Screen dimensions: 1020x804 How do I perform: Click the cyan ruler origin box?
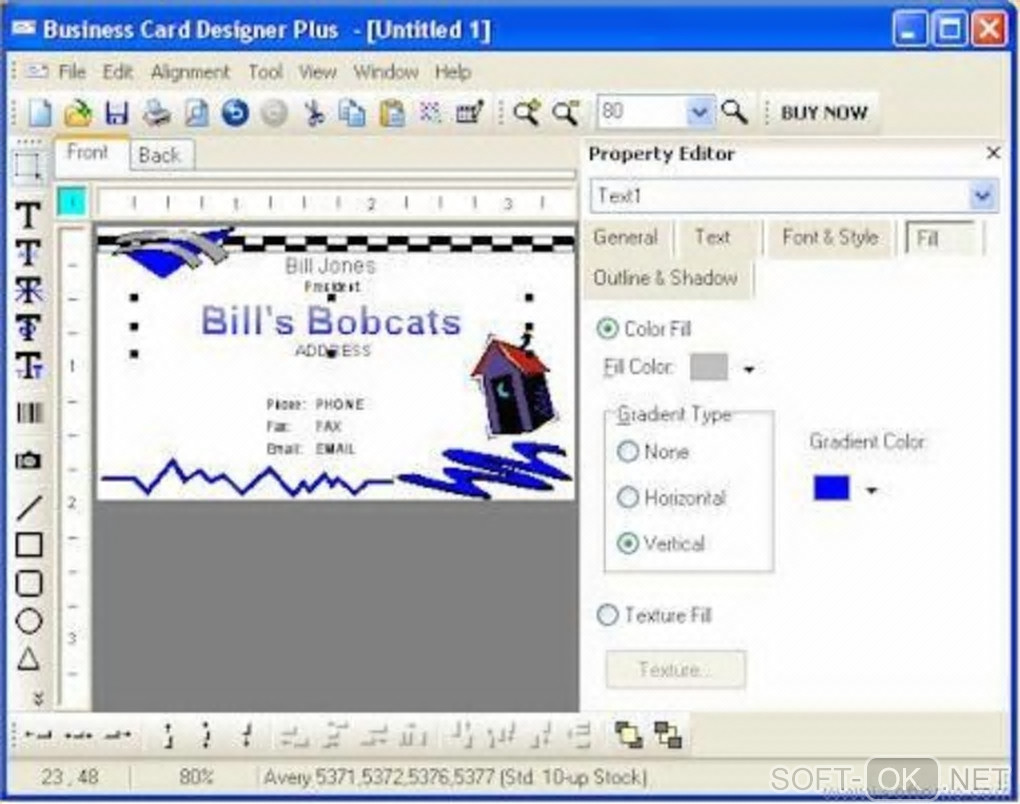pos(72,201)
